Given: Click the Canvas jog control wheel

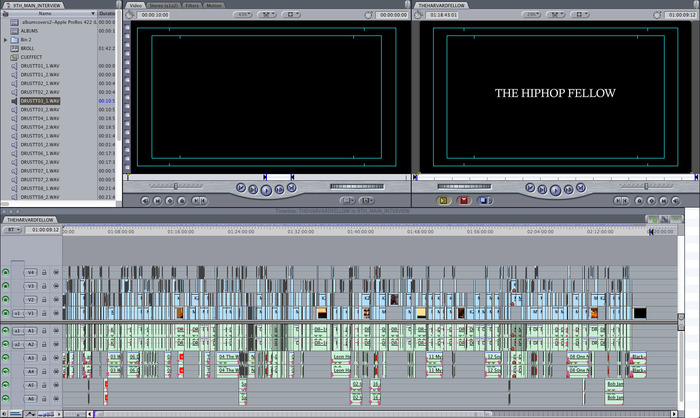Looking at the screenshot, I should coord(464,186).
